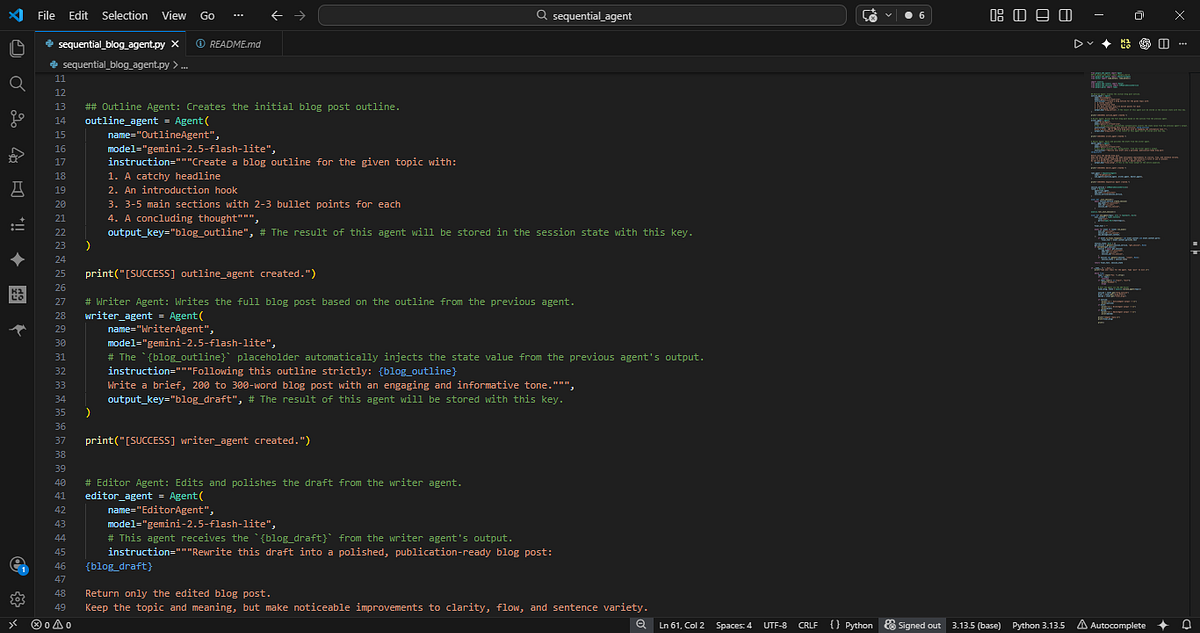
Task: Open the Manage gear menu
Action: [16, 600]
